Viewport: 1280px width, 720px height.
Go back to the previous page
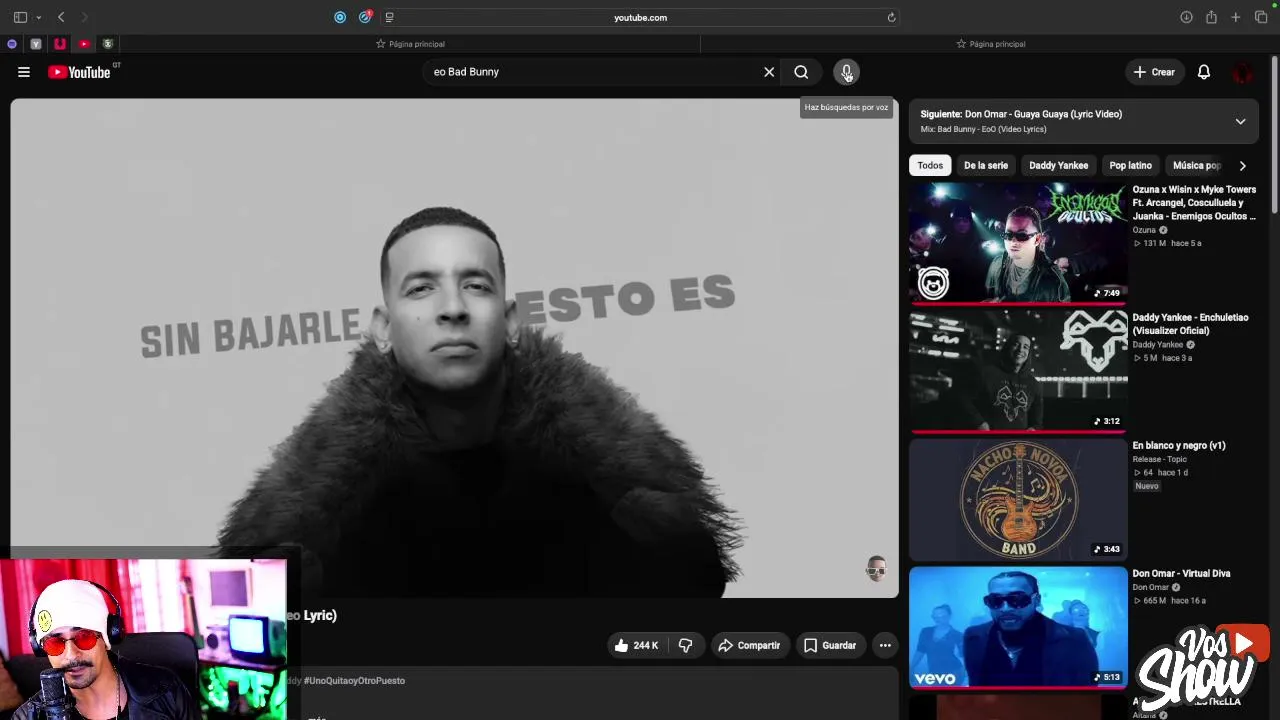61,17
